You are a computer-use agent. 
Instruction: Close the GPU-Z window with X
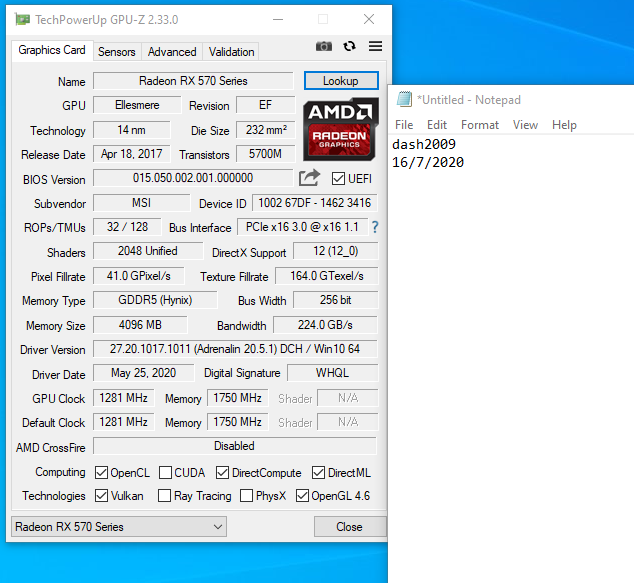click(368, 19)
